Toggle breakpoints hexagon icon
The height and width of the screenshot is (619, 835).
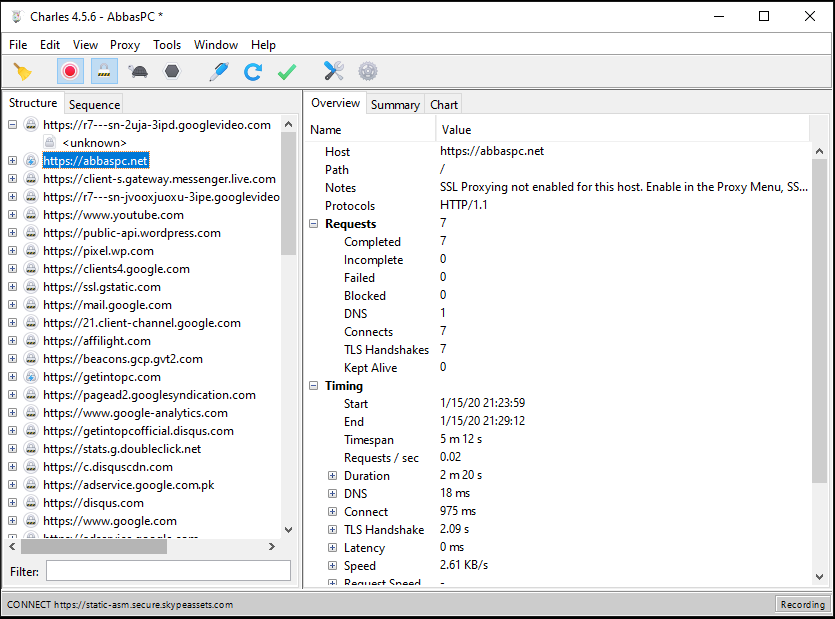[172, 71]
